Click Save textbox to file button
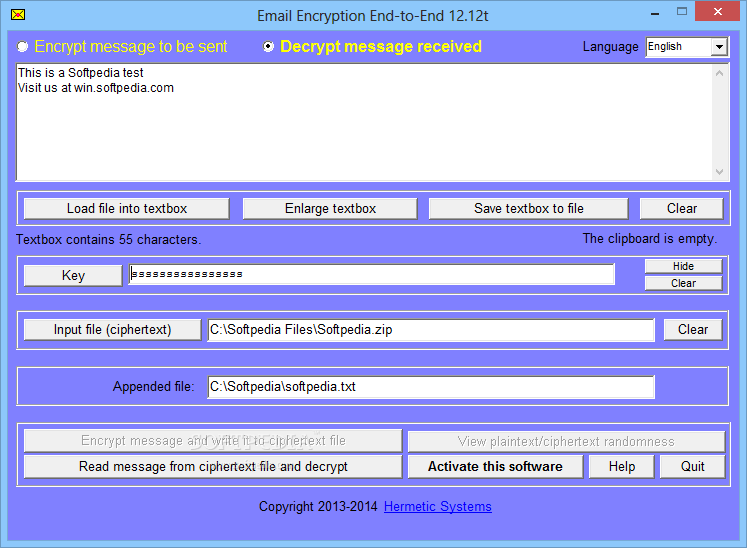The image size is (747, 548). [528, 209]
